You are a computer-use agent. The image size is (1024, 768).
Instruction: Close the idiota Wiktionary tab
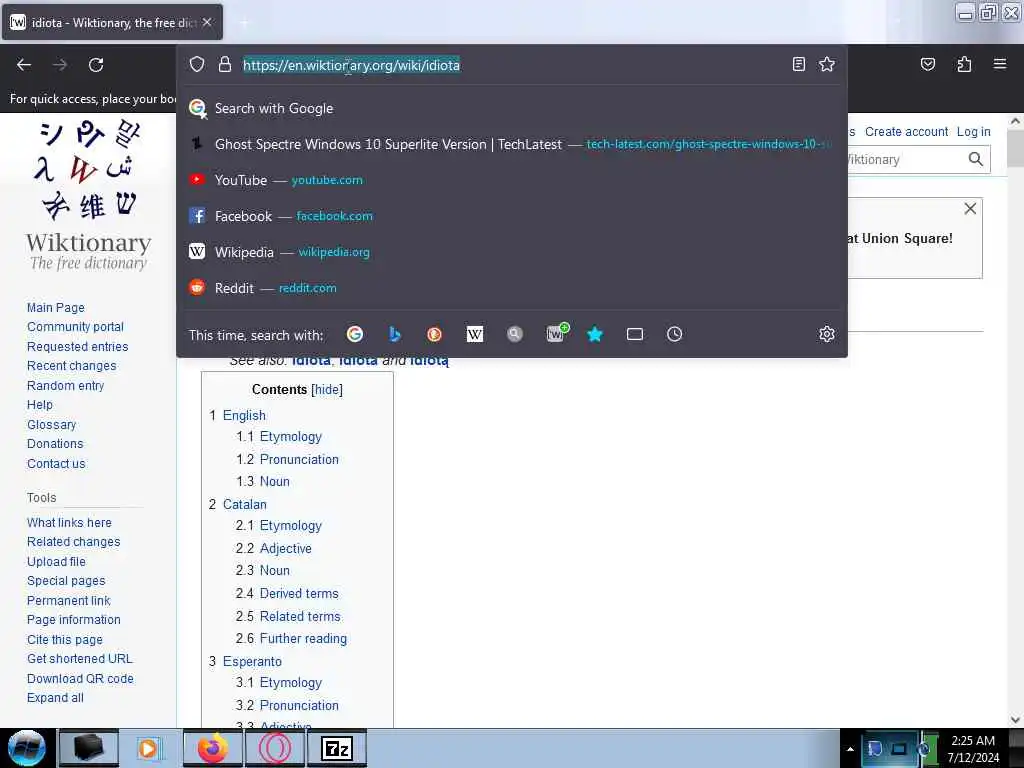coord(207,22)
